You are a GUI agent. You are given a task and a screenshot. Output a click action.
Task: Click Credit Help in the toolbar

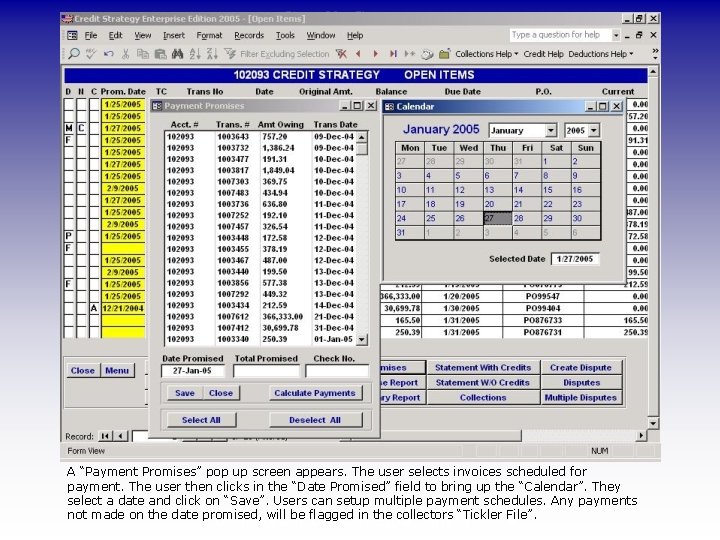543,54
